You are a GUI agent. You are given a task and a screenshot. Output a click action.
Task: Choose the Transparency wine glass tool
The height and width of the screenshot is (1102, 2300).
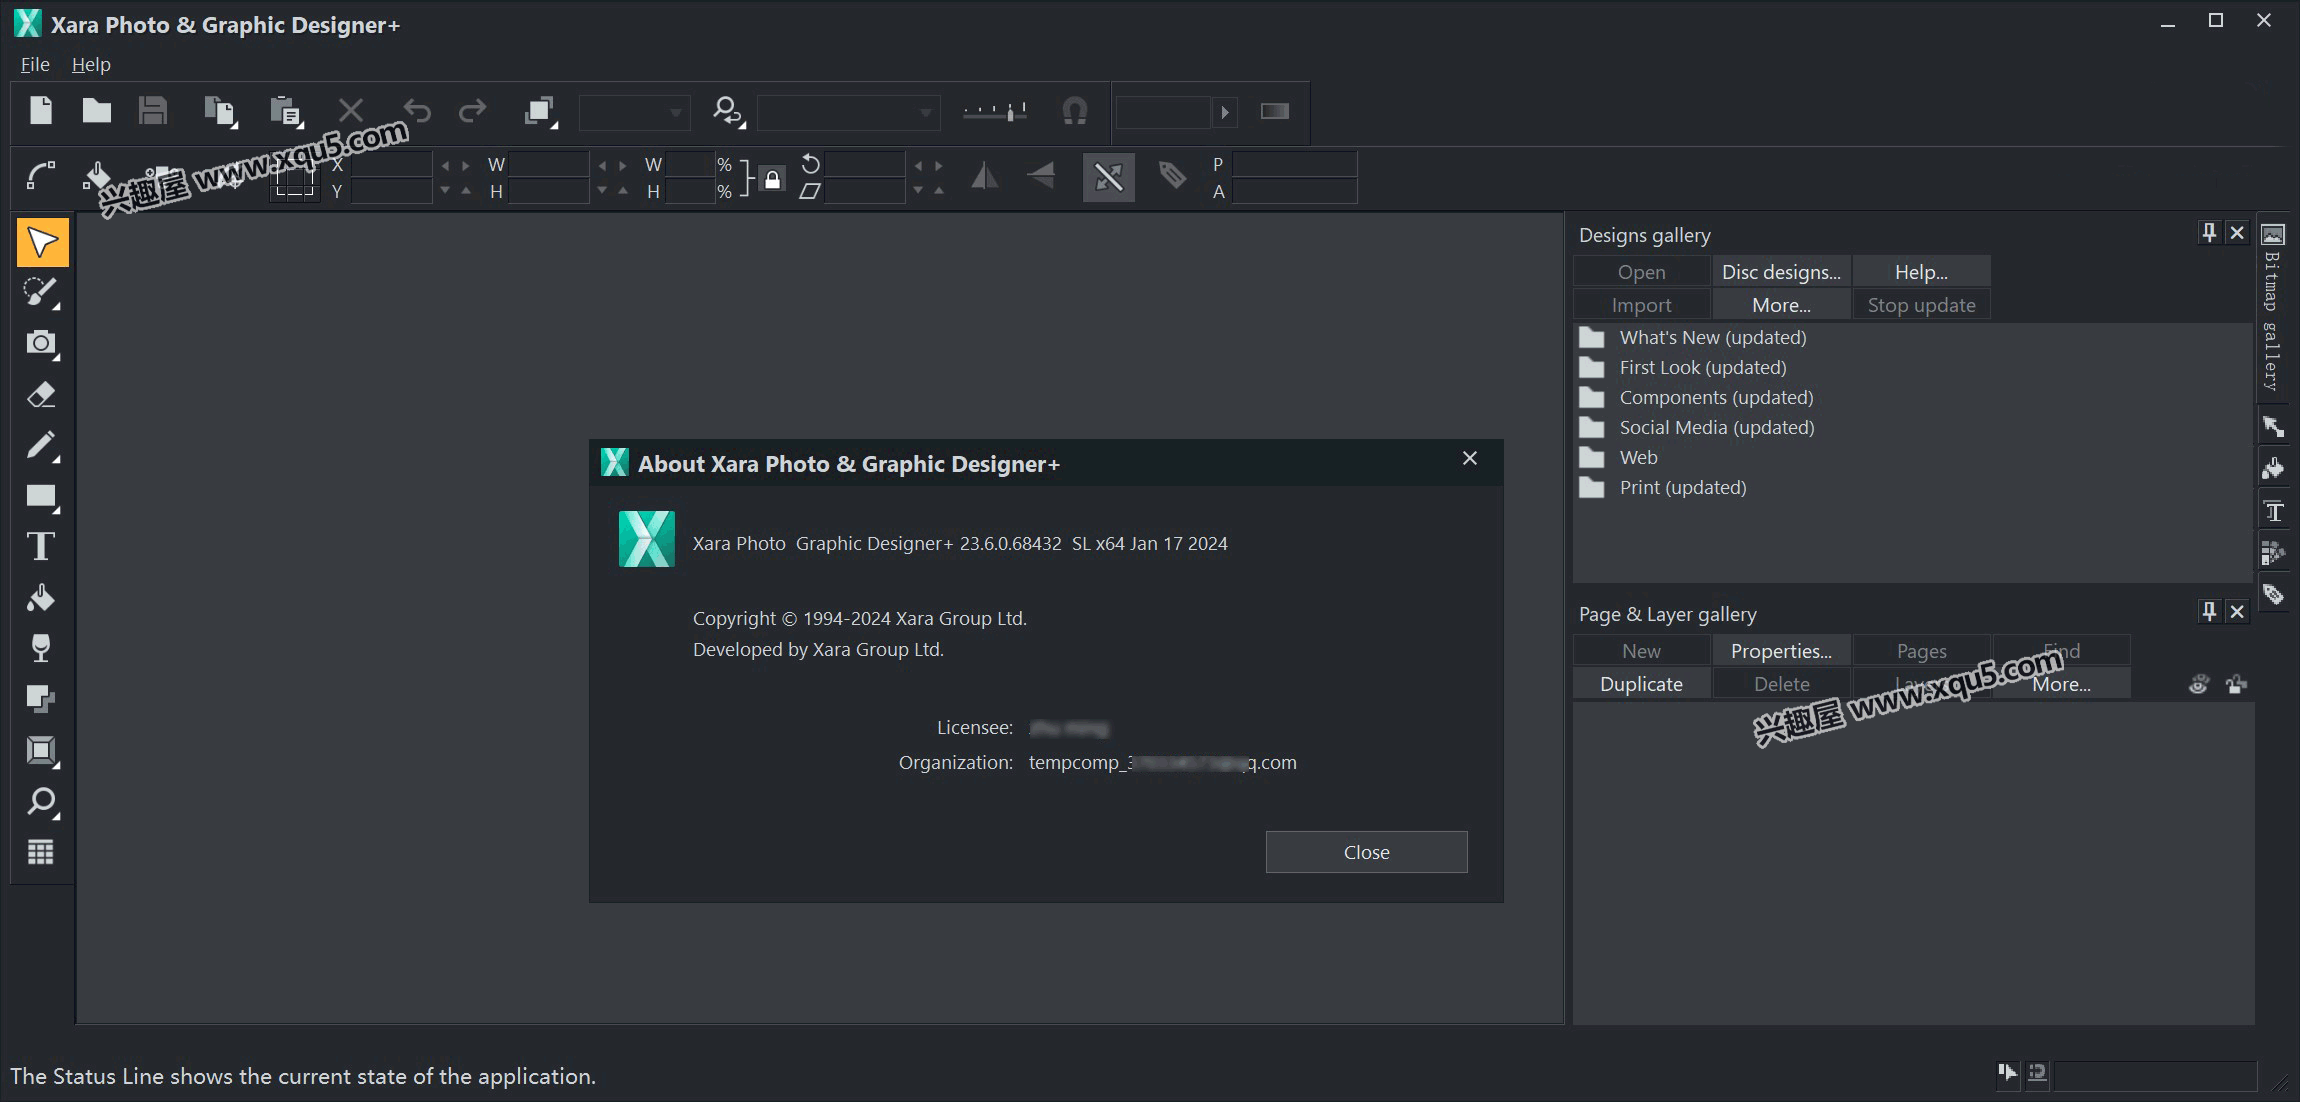point(42,648)
